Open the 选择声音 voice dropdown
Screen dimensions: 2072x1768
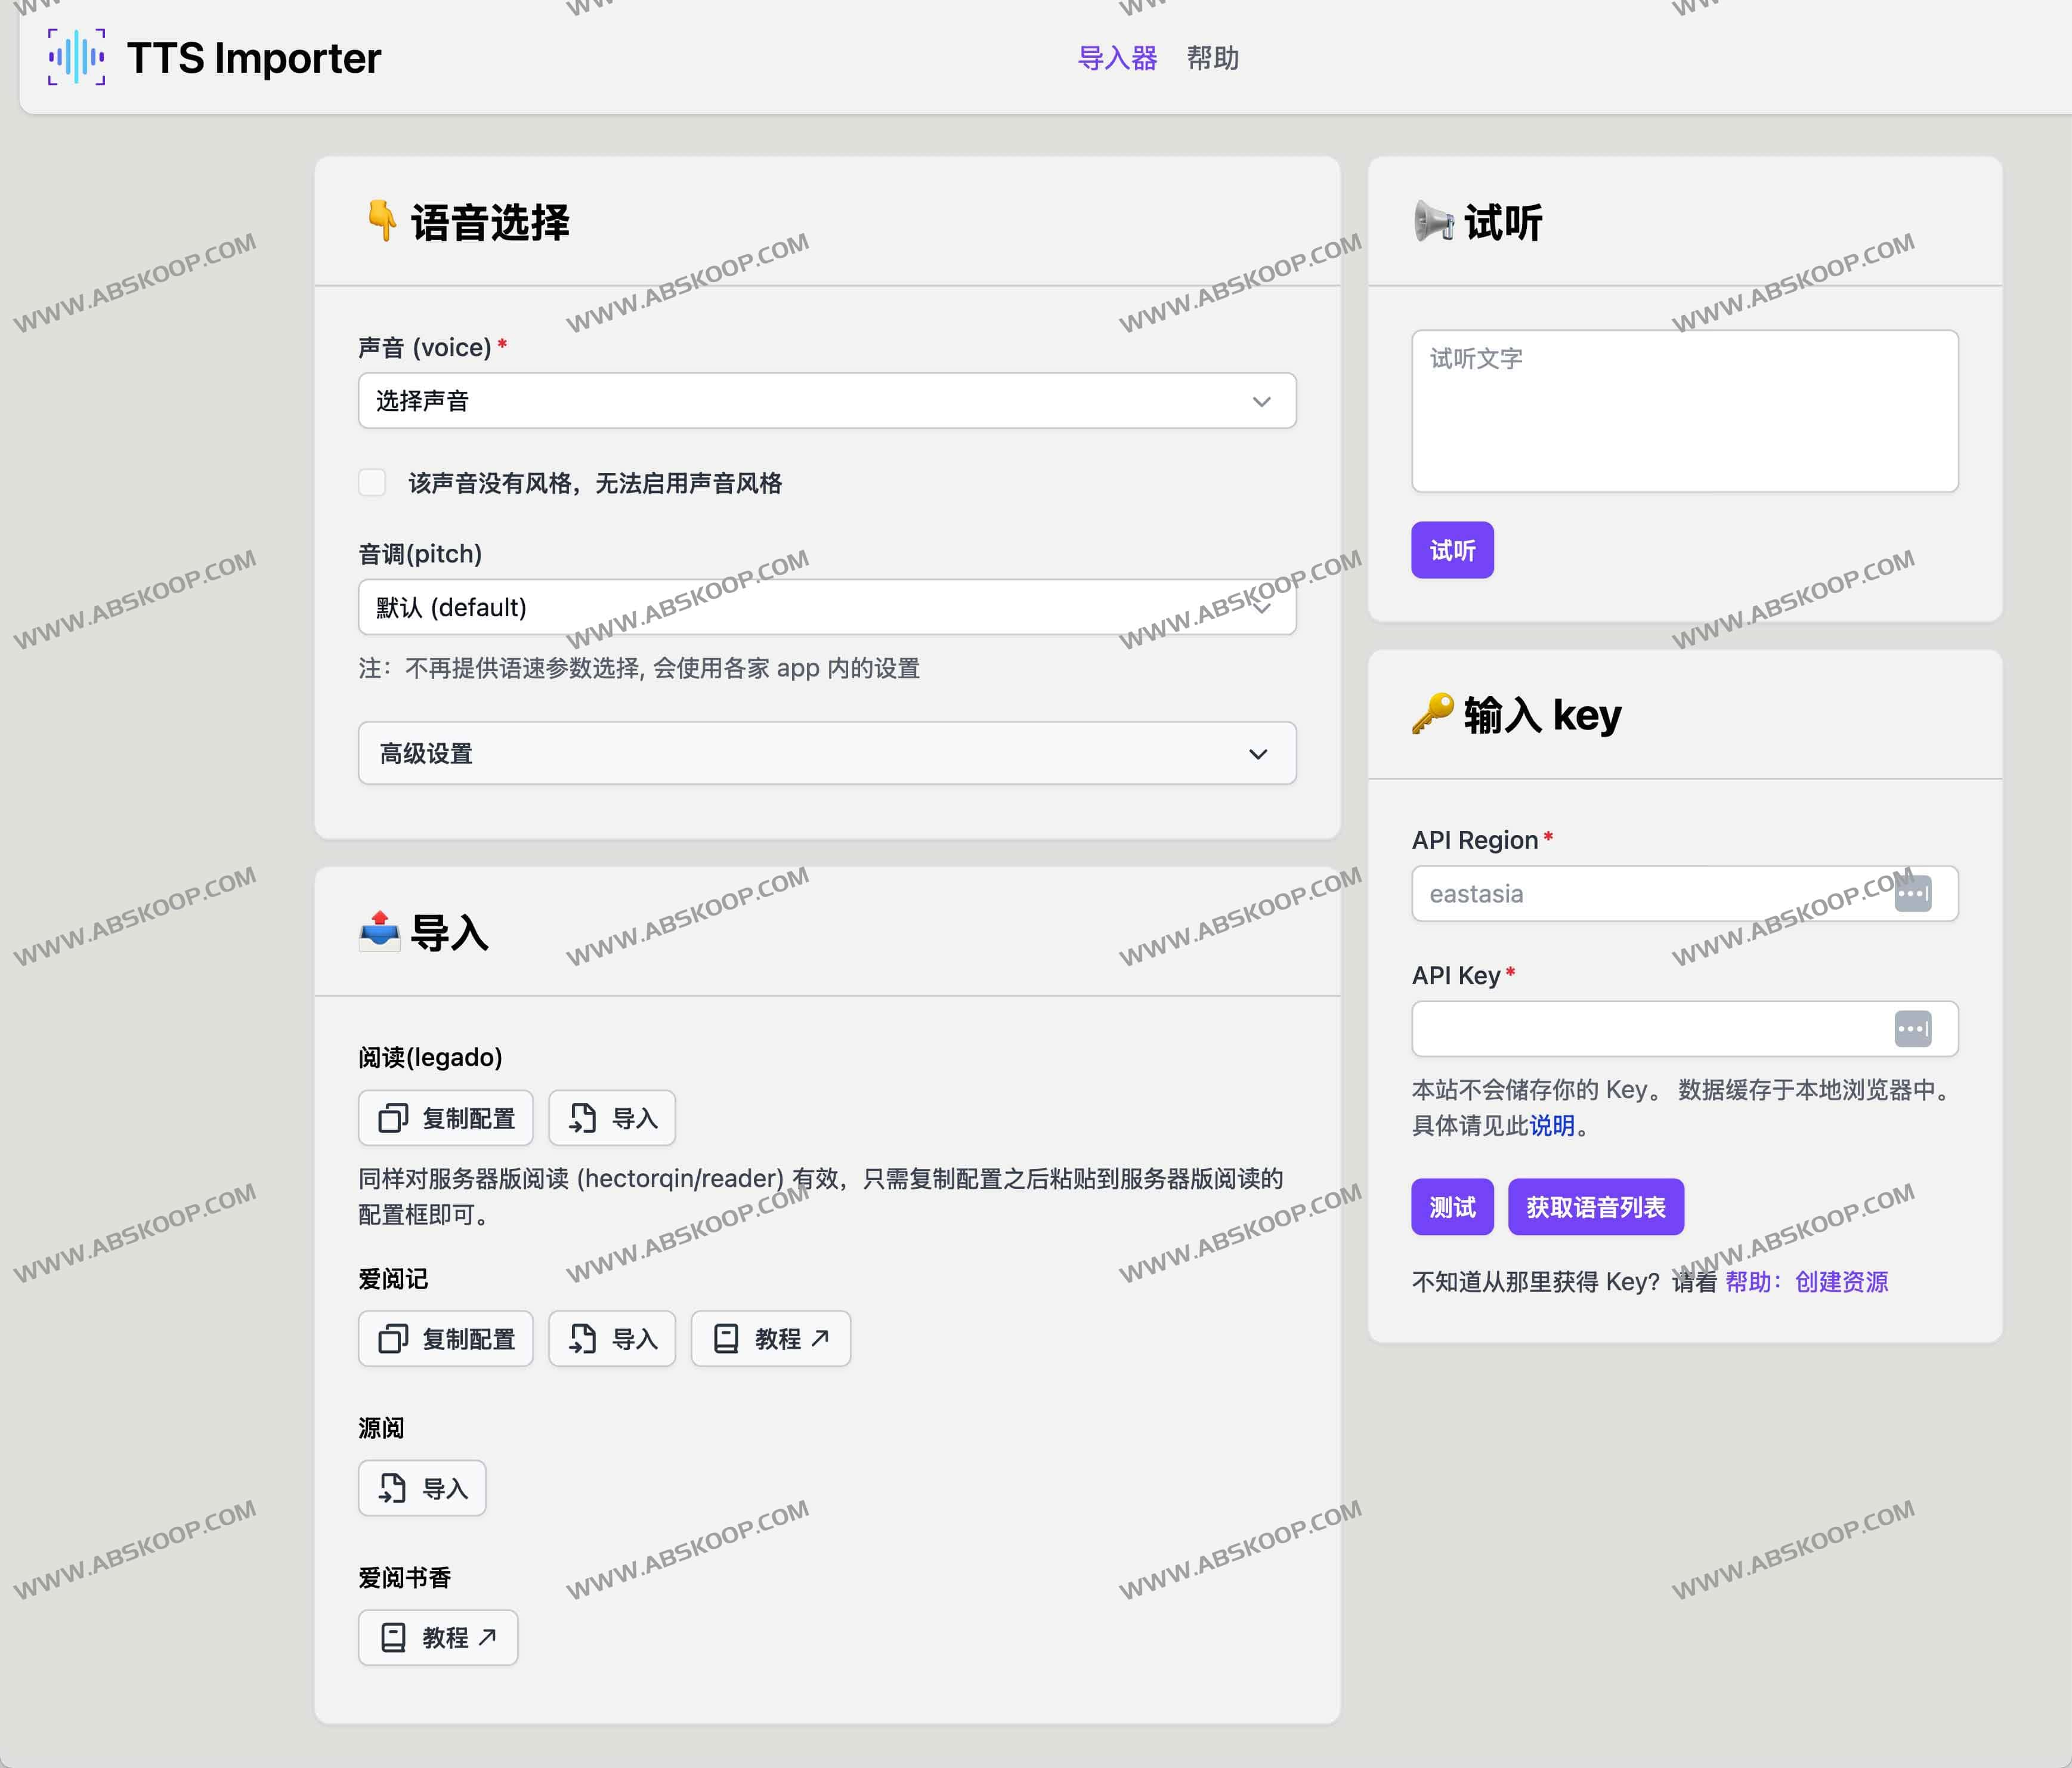827,401
